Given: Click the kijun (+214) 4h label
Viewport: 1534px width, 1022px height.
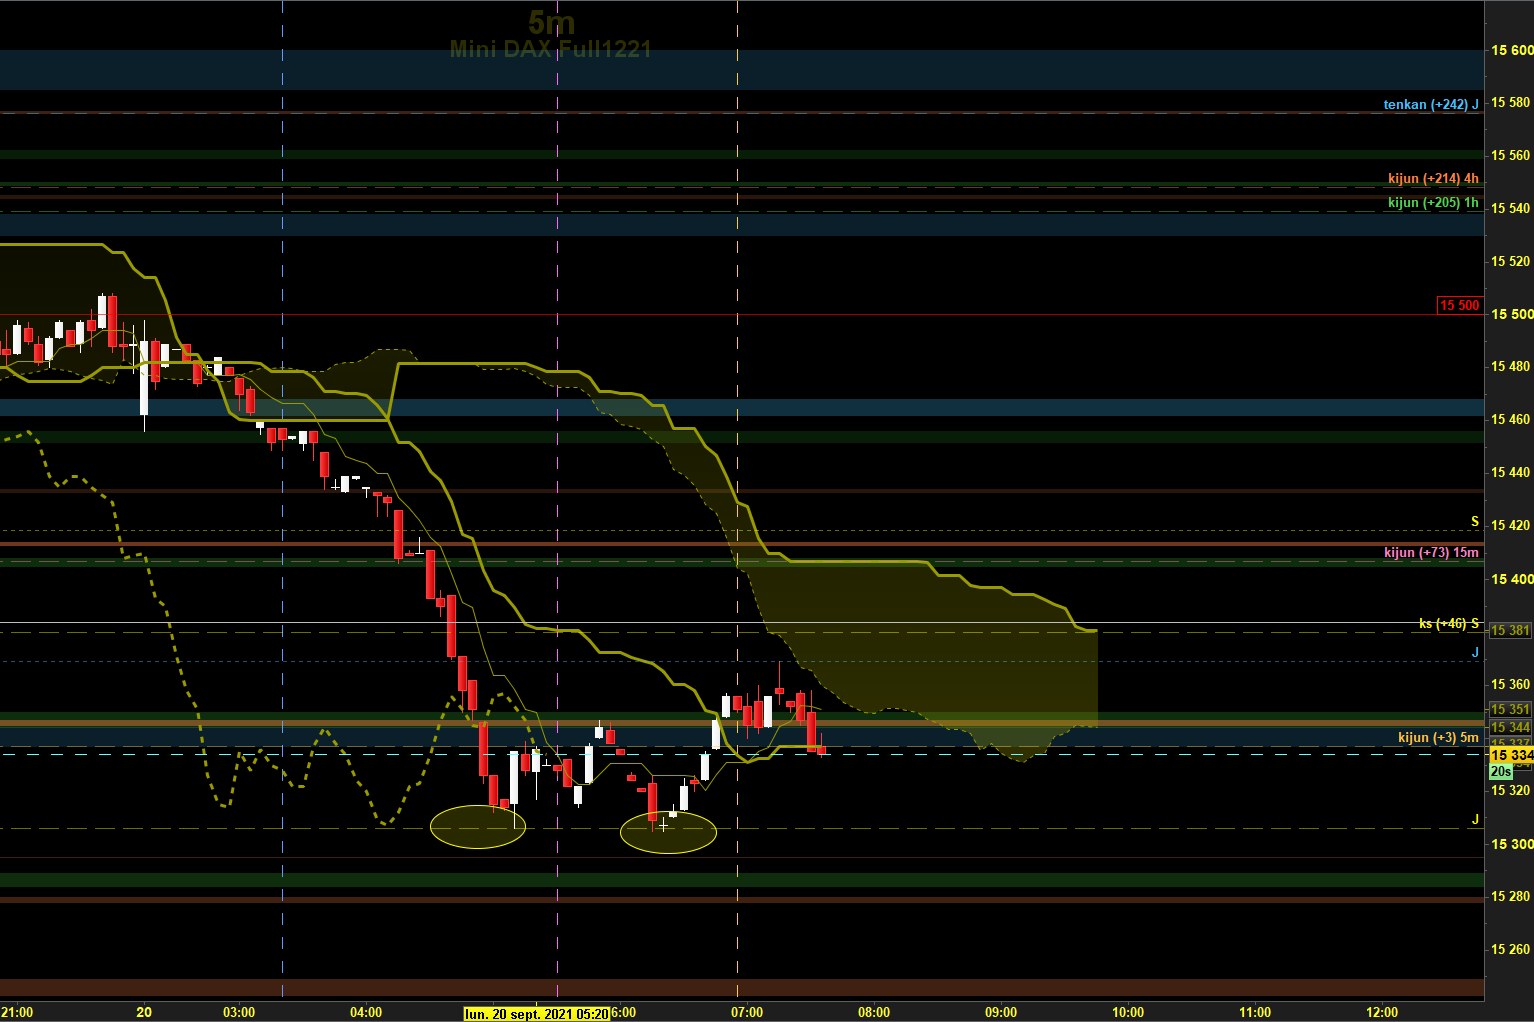Looking at the screenshot, I should click(x=1433, y=178).
